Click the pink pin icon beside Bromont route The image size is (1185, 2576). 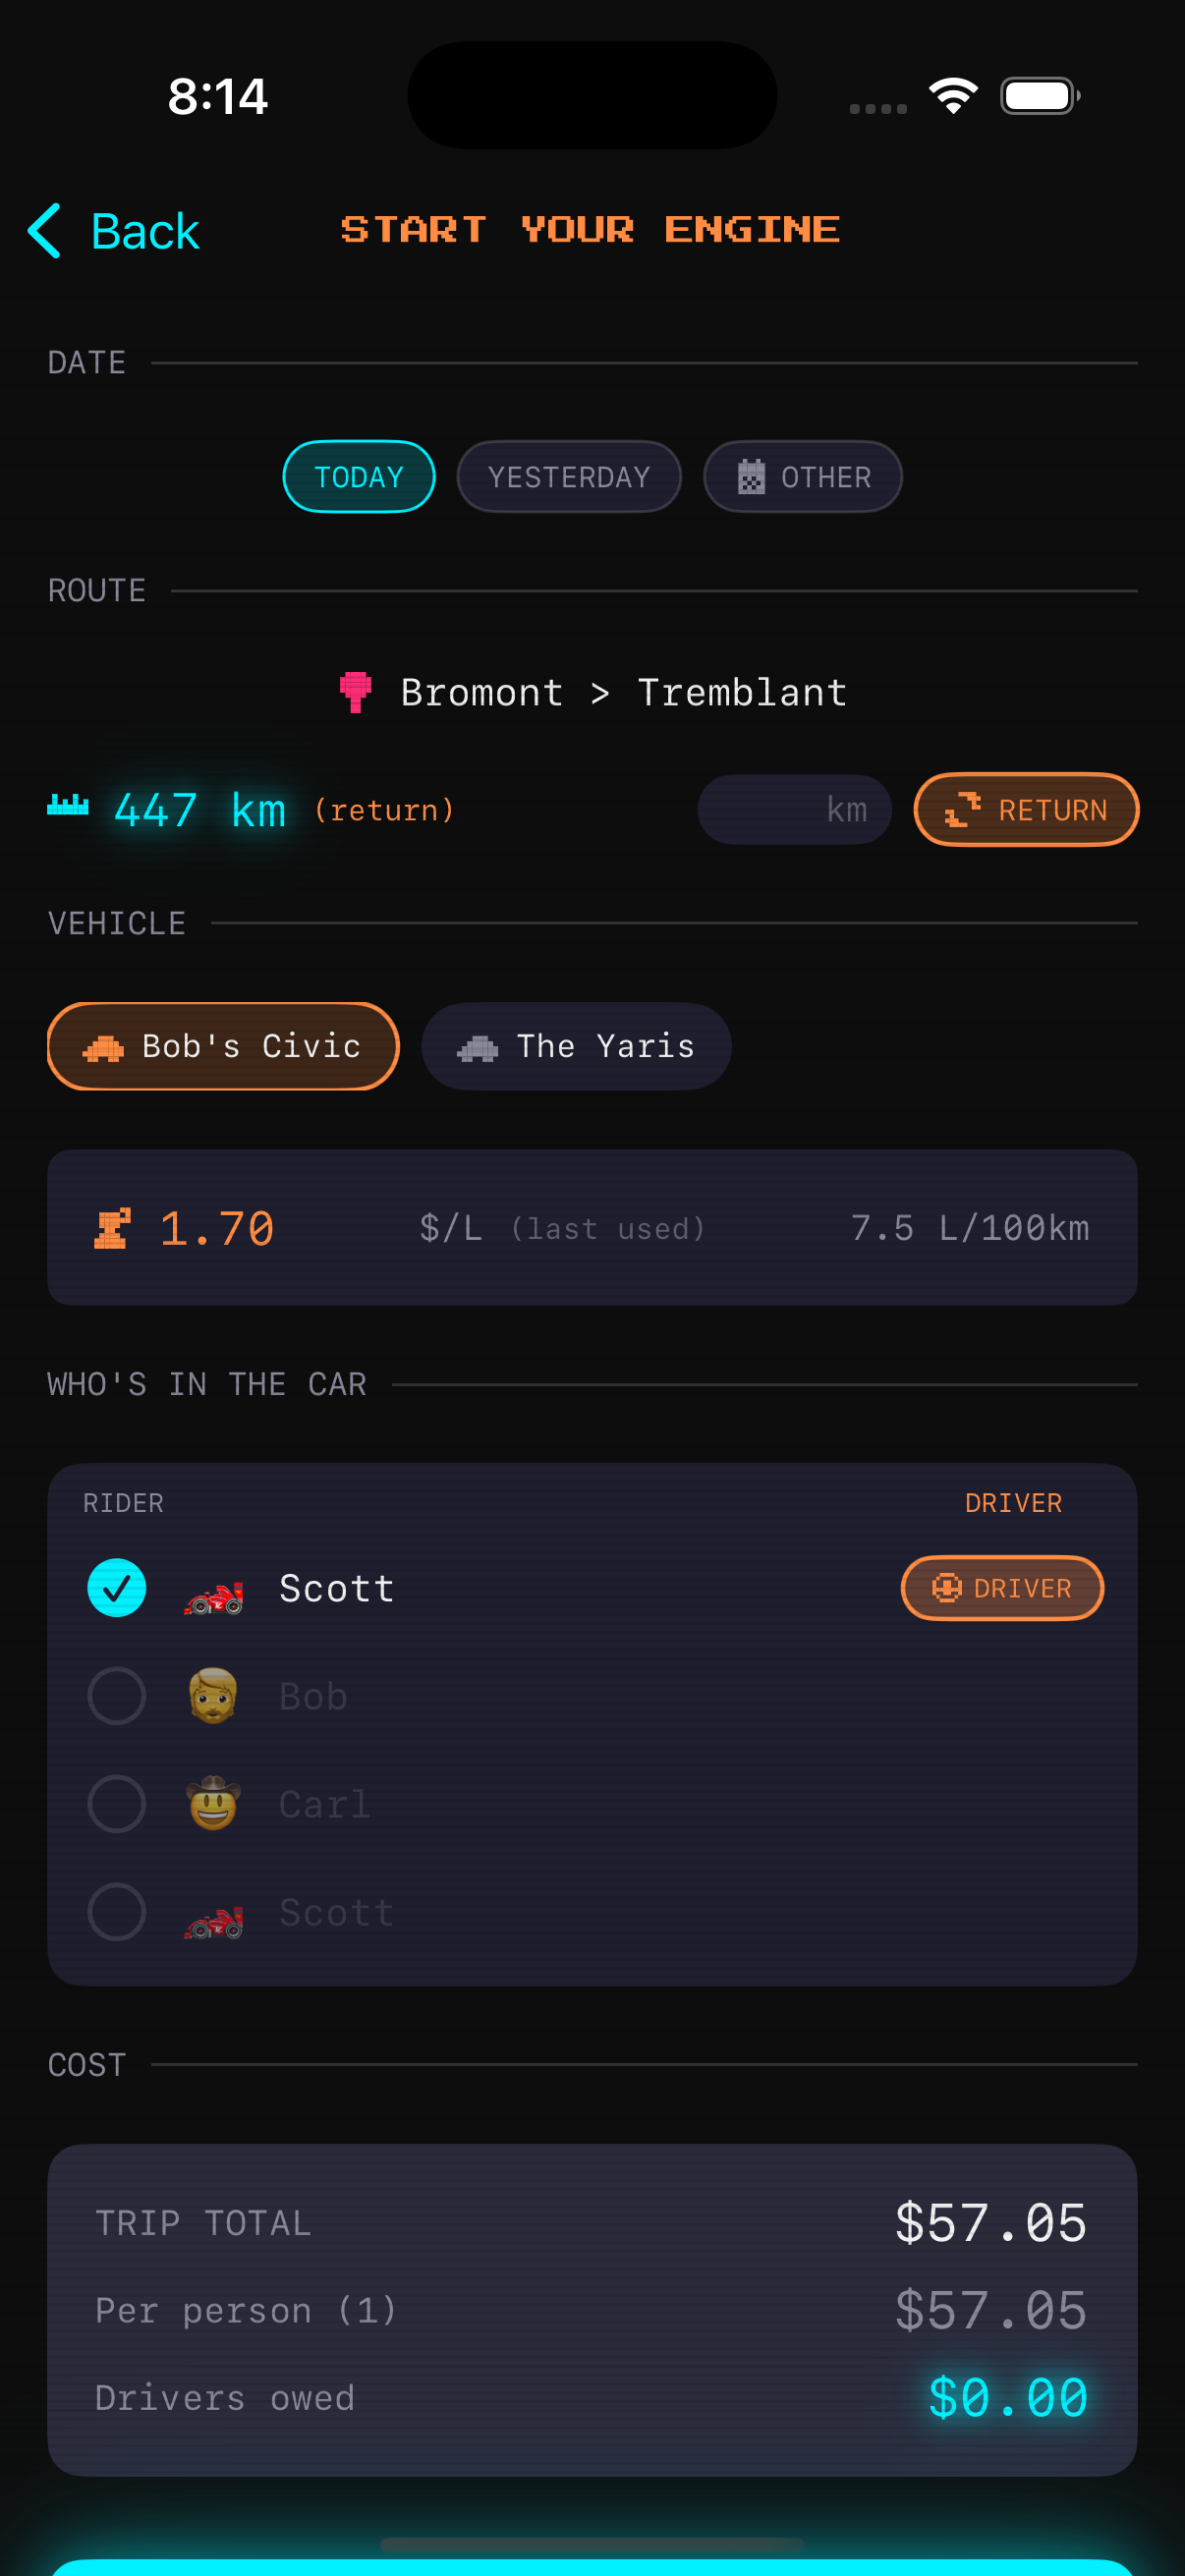(355, 692)
